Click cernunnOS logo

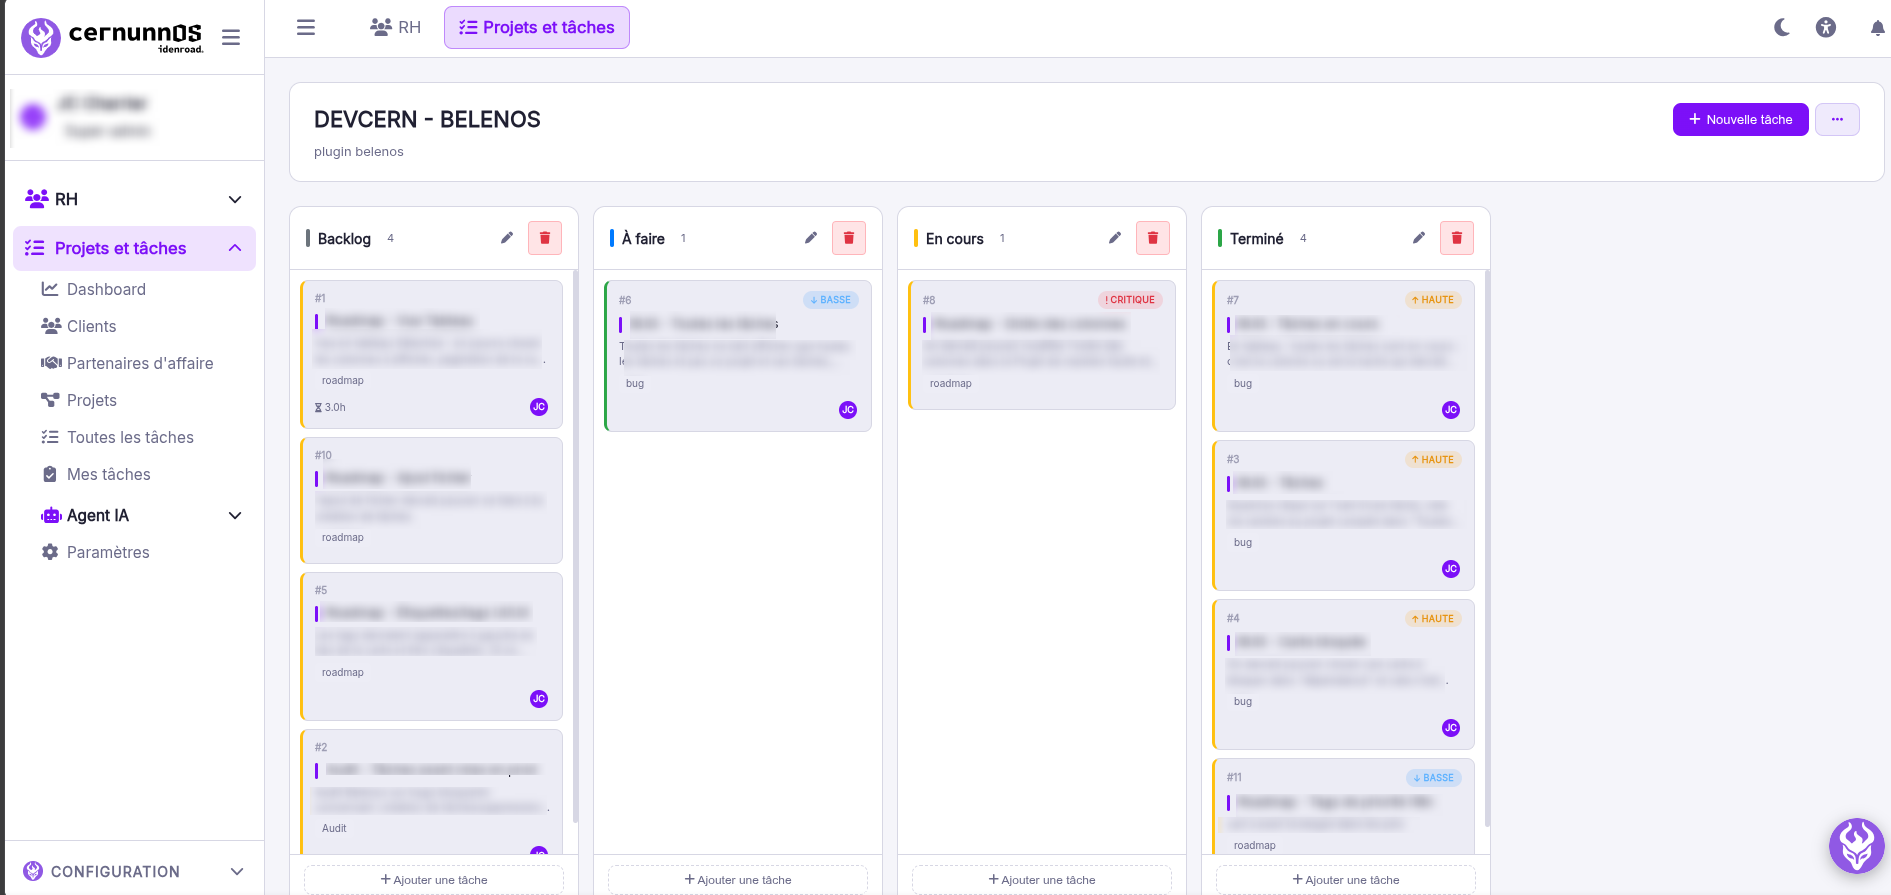(113, 37)
